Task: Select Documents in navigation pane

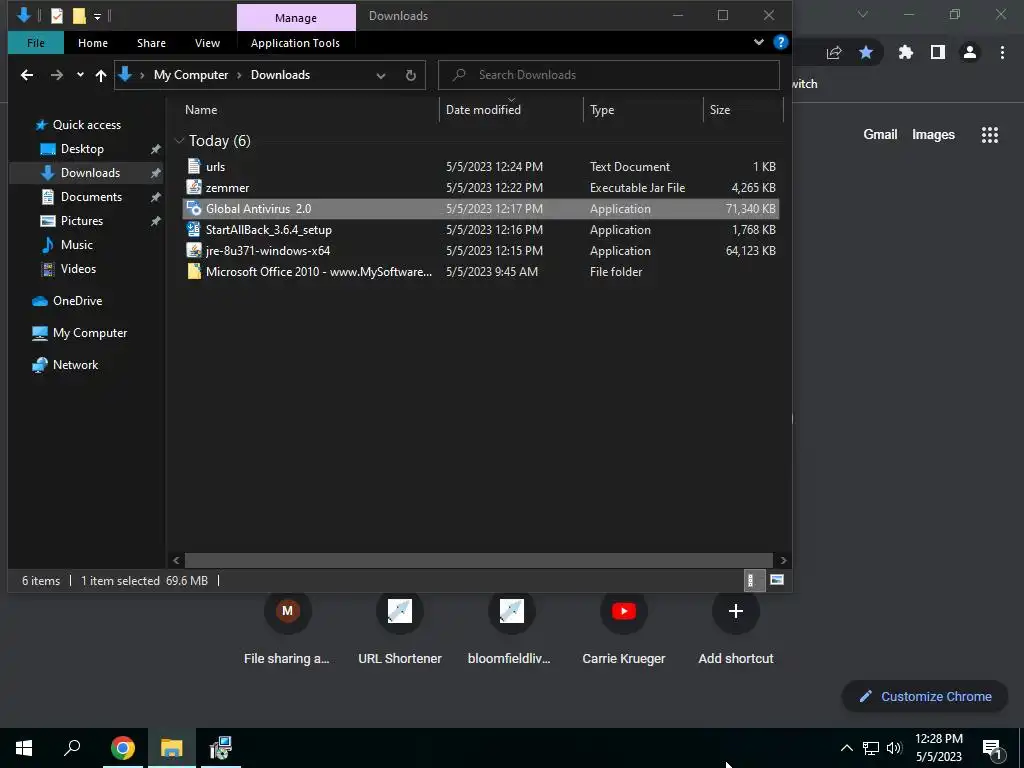Action: pos(91,197)
